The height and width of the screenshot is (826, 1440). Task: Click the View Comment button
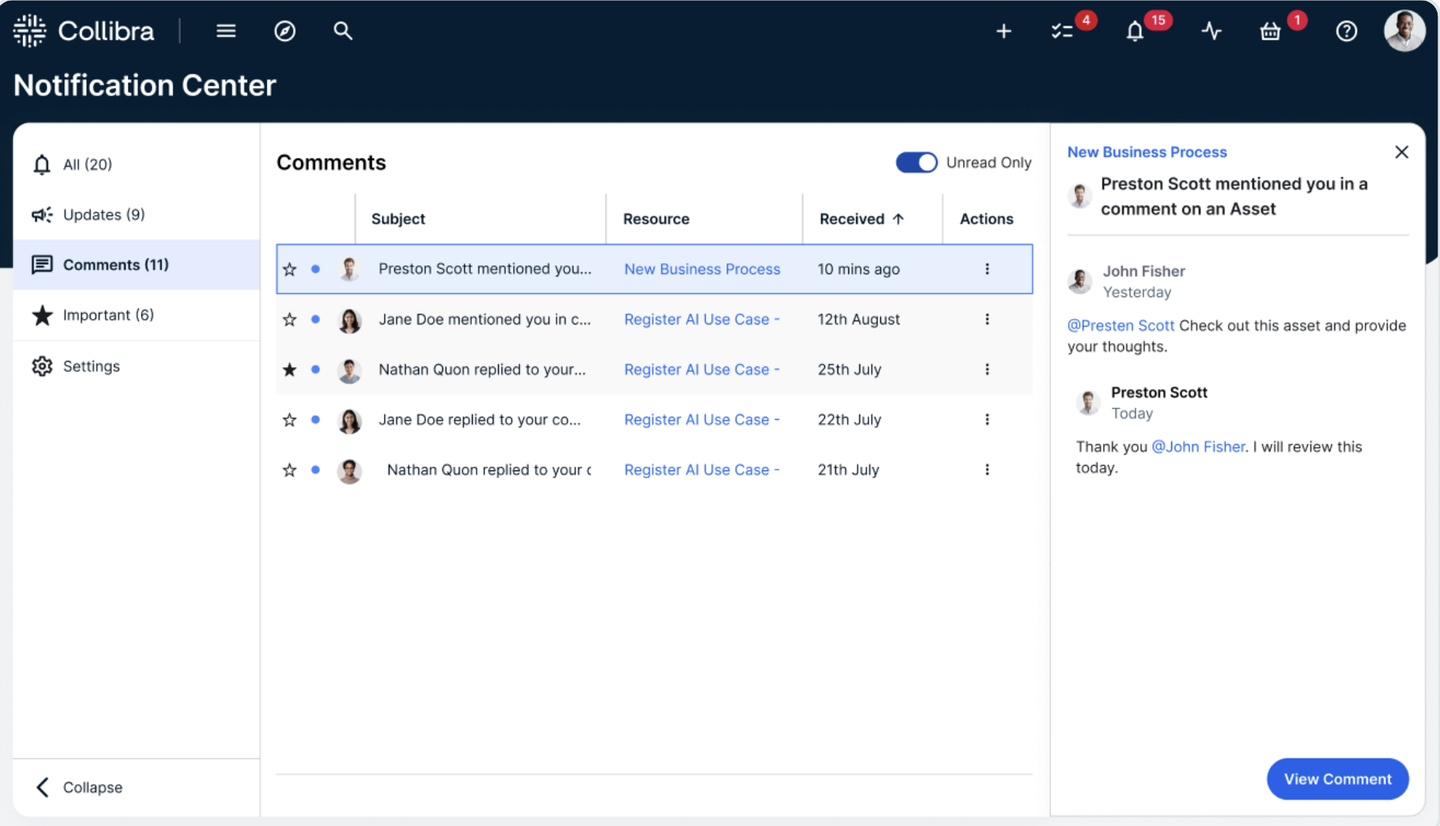[x=1337, y=779]
